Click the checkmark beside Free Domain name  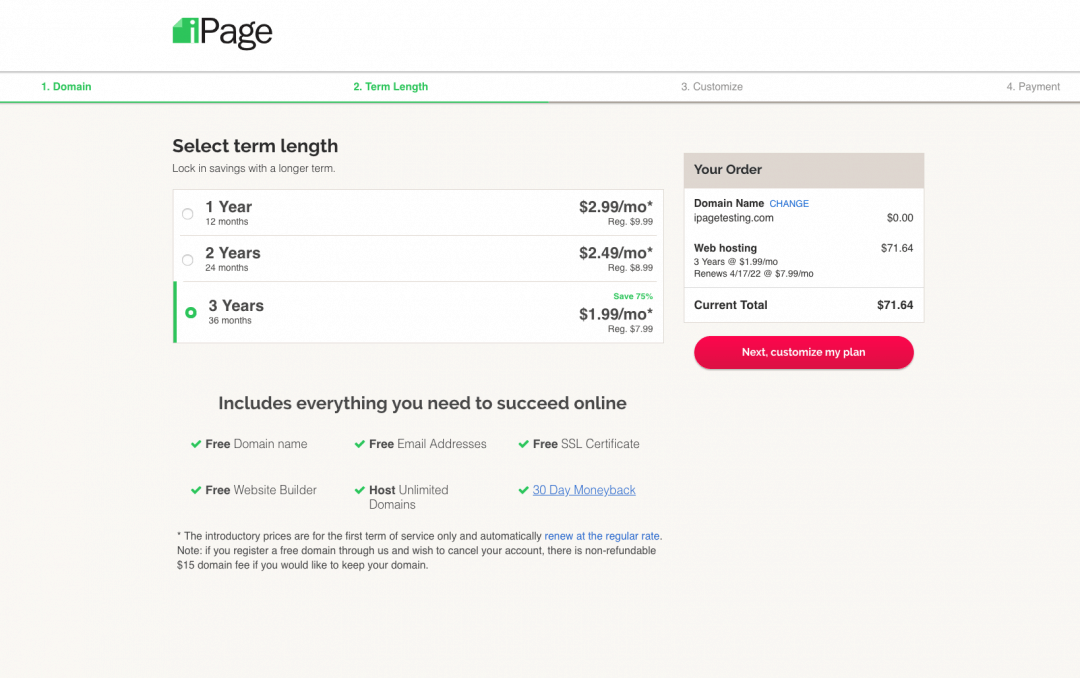point(197,444)
